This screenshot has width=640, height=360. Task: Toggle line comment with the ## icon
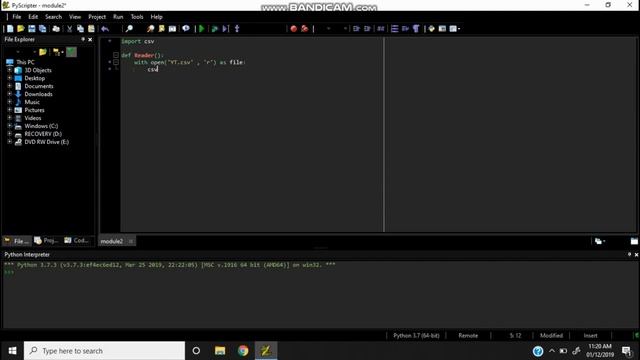tap(380, 29)
